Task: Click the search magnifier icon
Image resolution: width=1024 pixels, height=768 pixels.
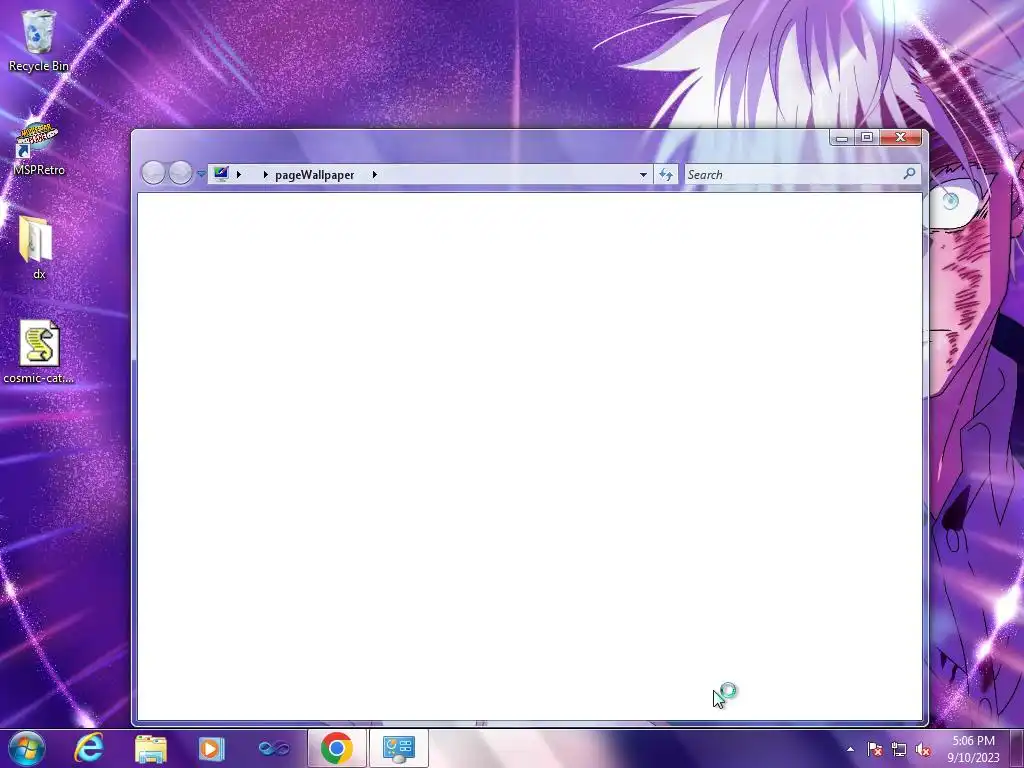Action: [909, 174]
